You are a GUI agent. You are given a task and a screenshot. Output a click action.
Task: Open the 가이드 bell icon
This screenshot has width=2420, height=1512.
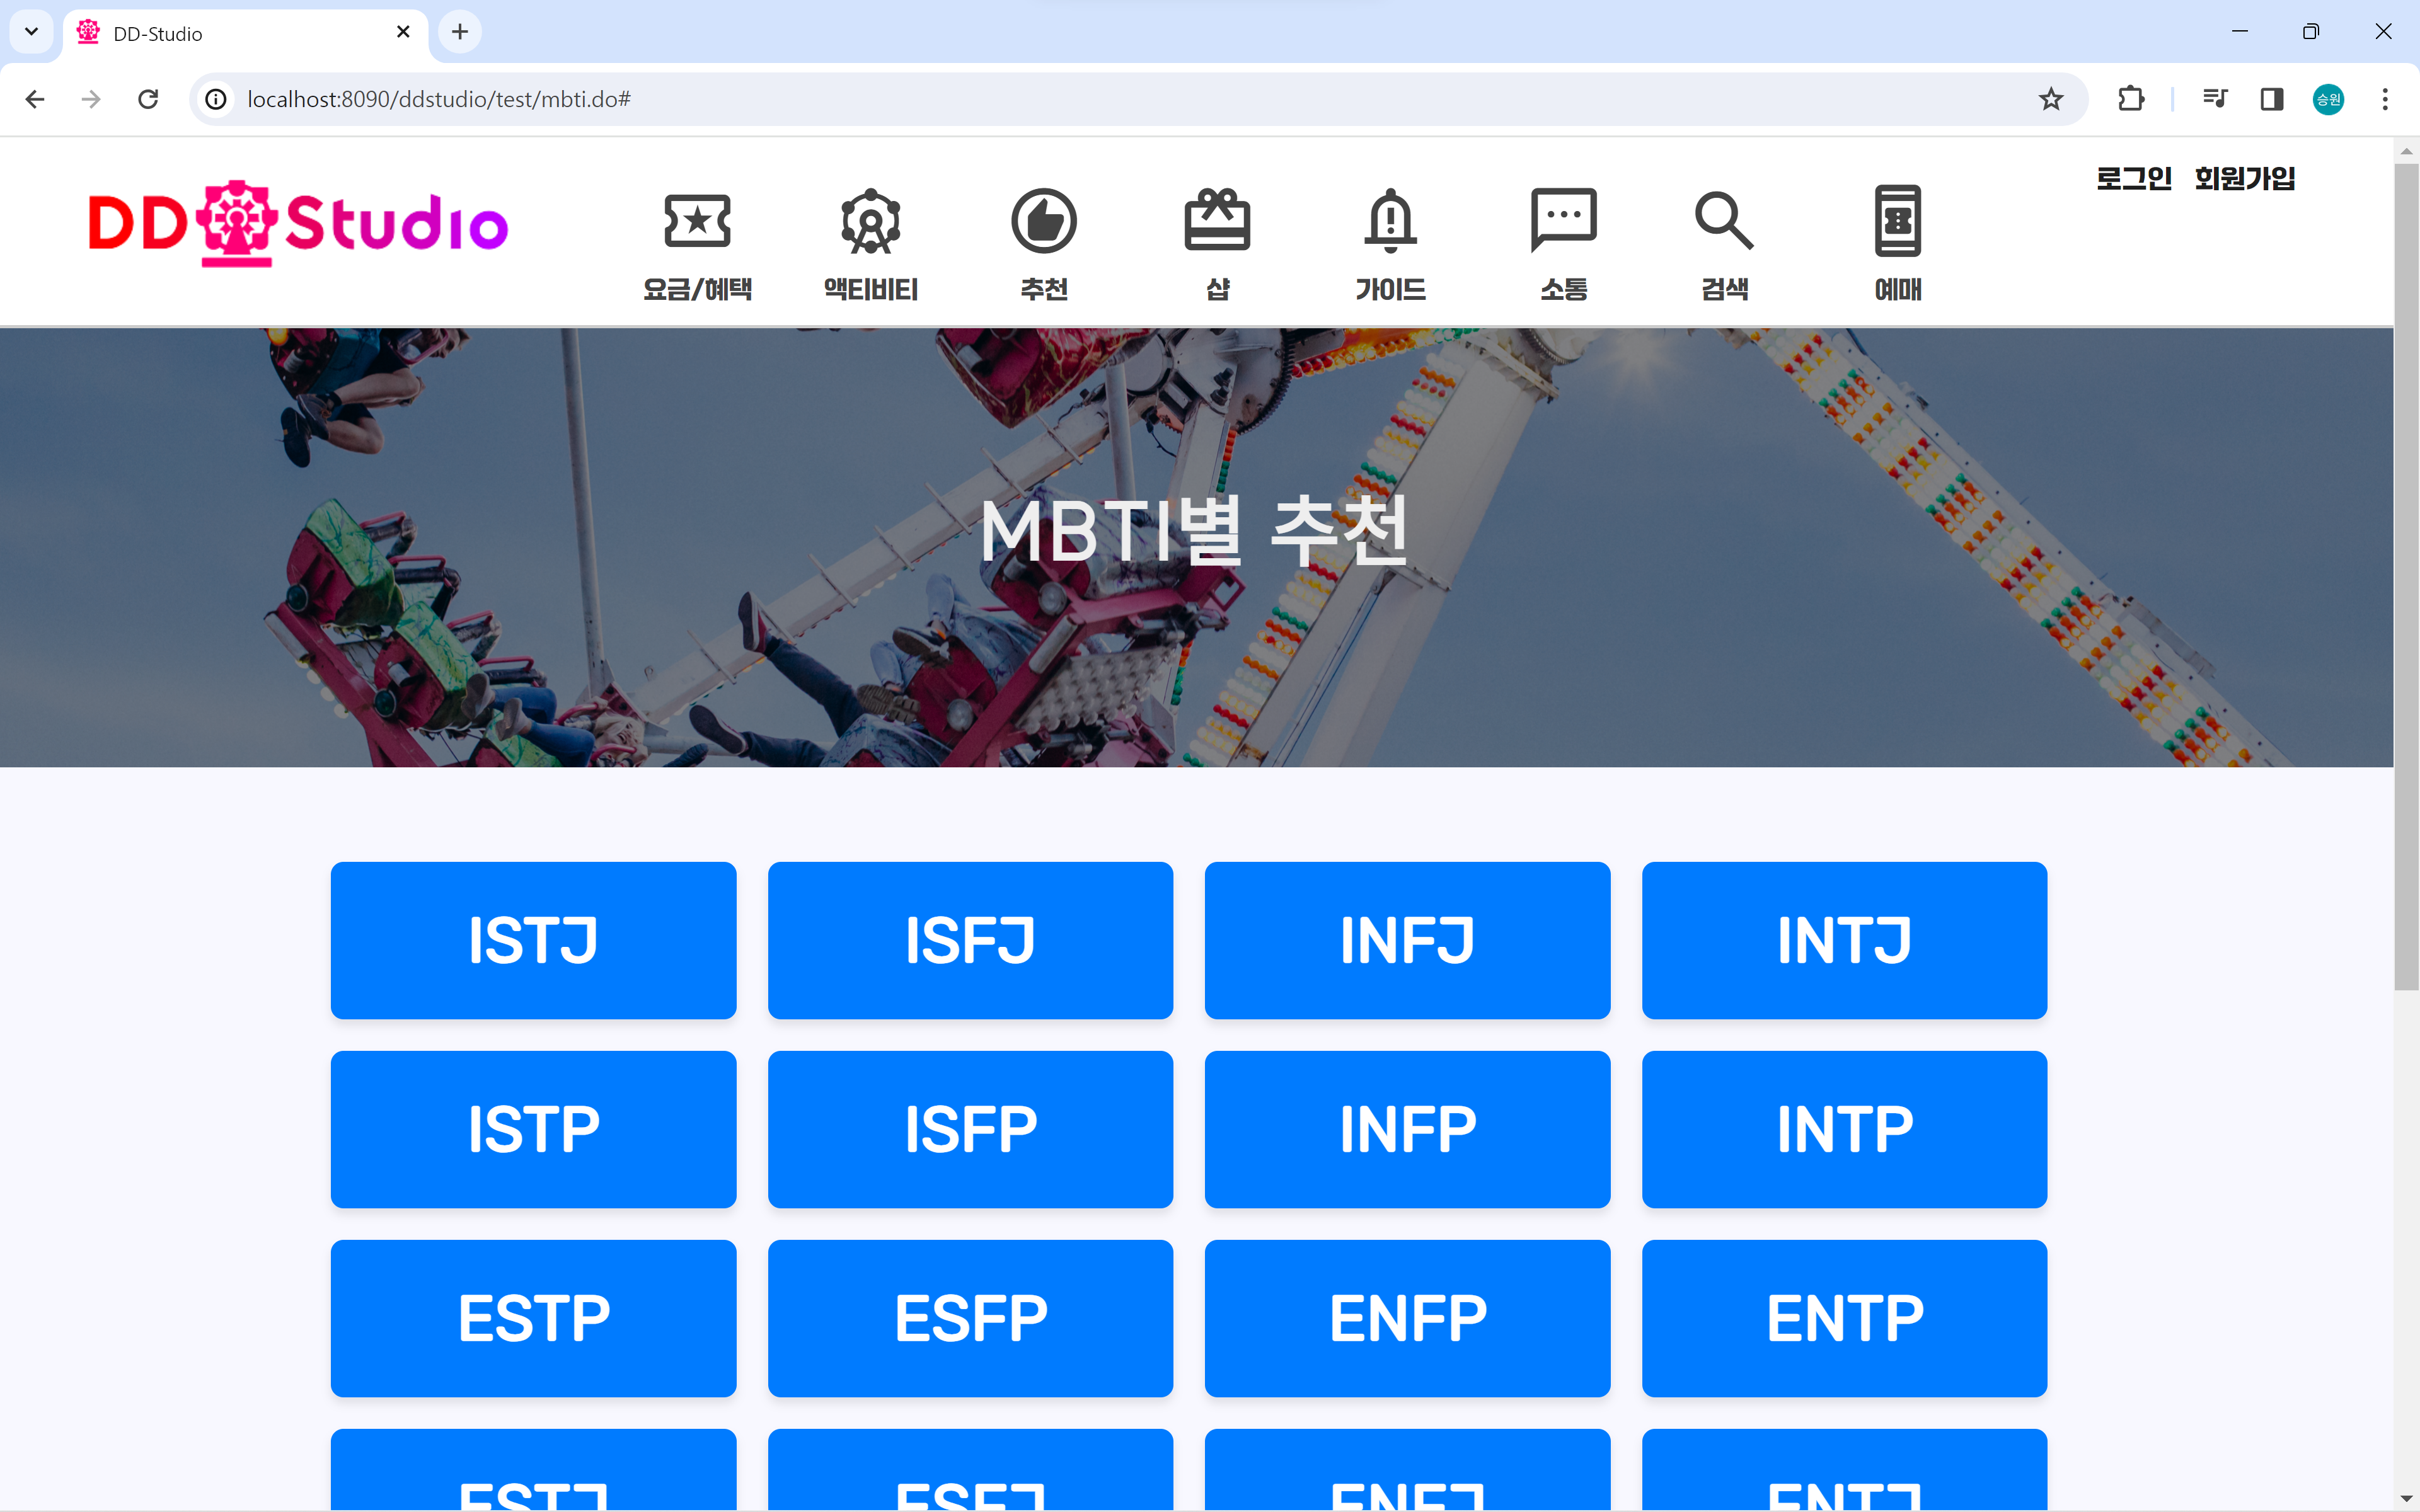coord(1390,220)
